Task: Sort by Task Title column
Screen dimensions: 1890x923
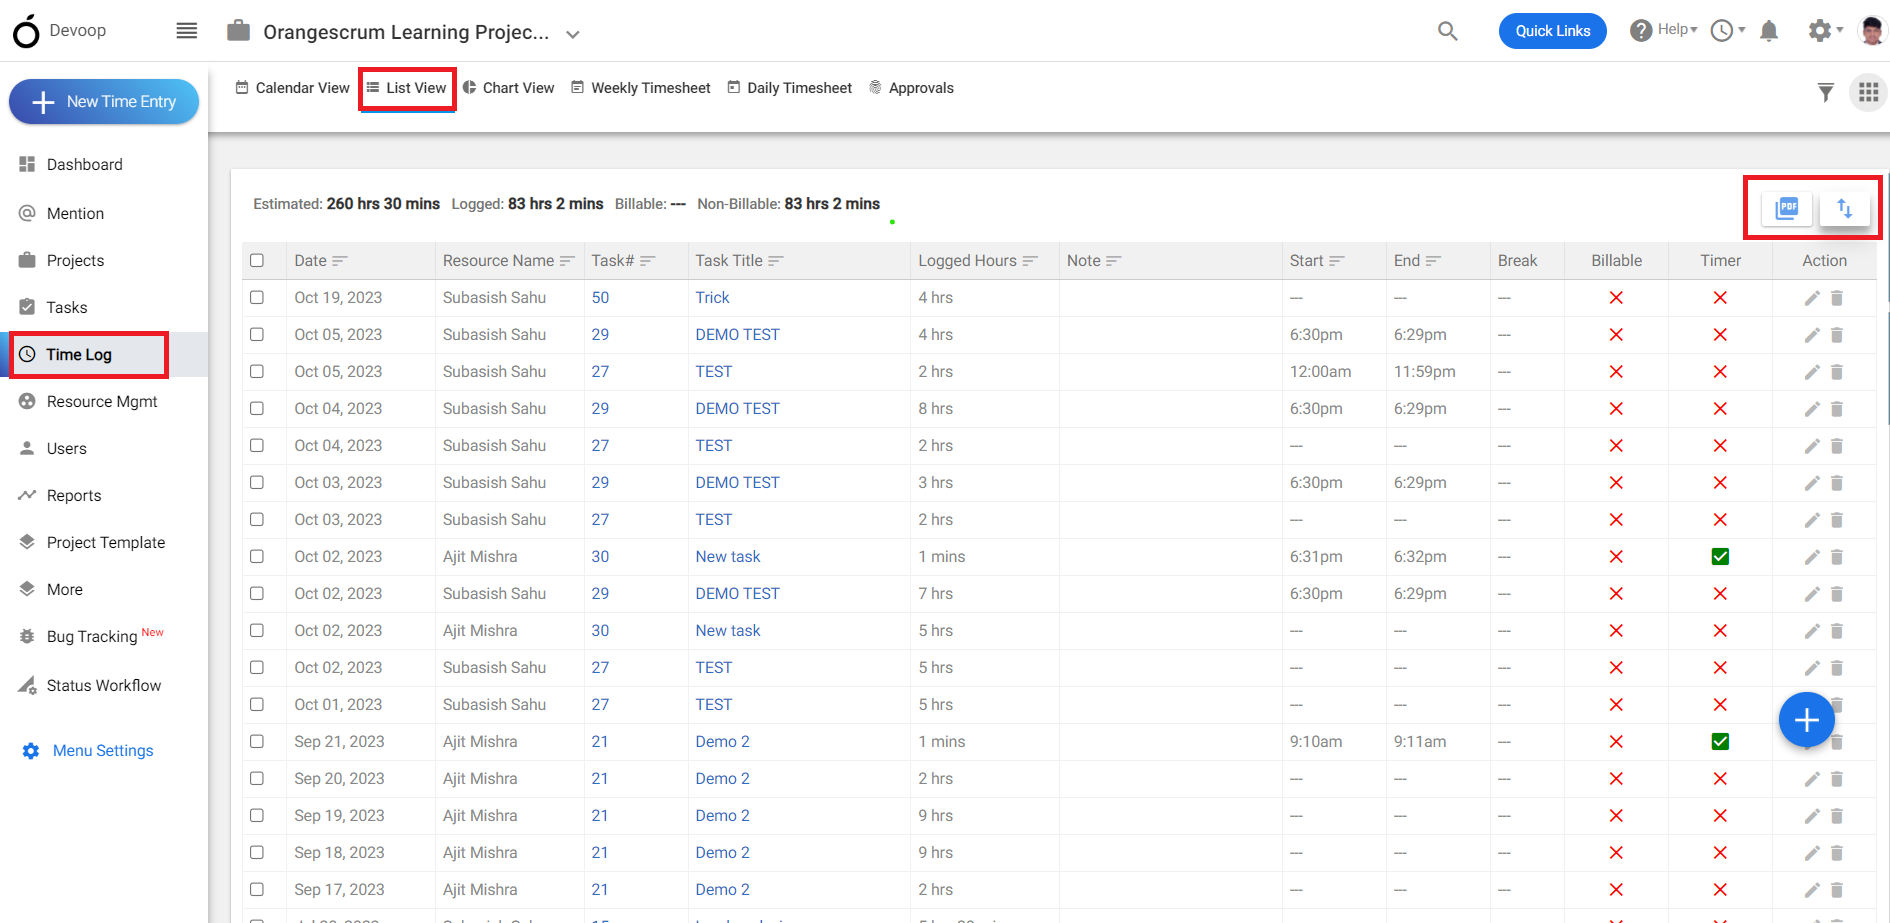Action: 776,261
